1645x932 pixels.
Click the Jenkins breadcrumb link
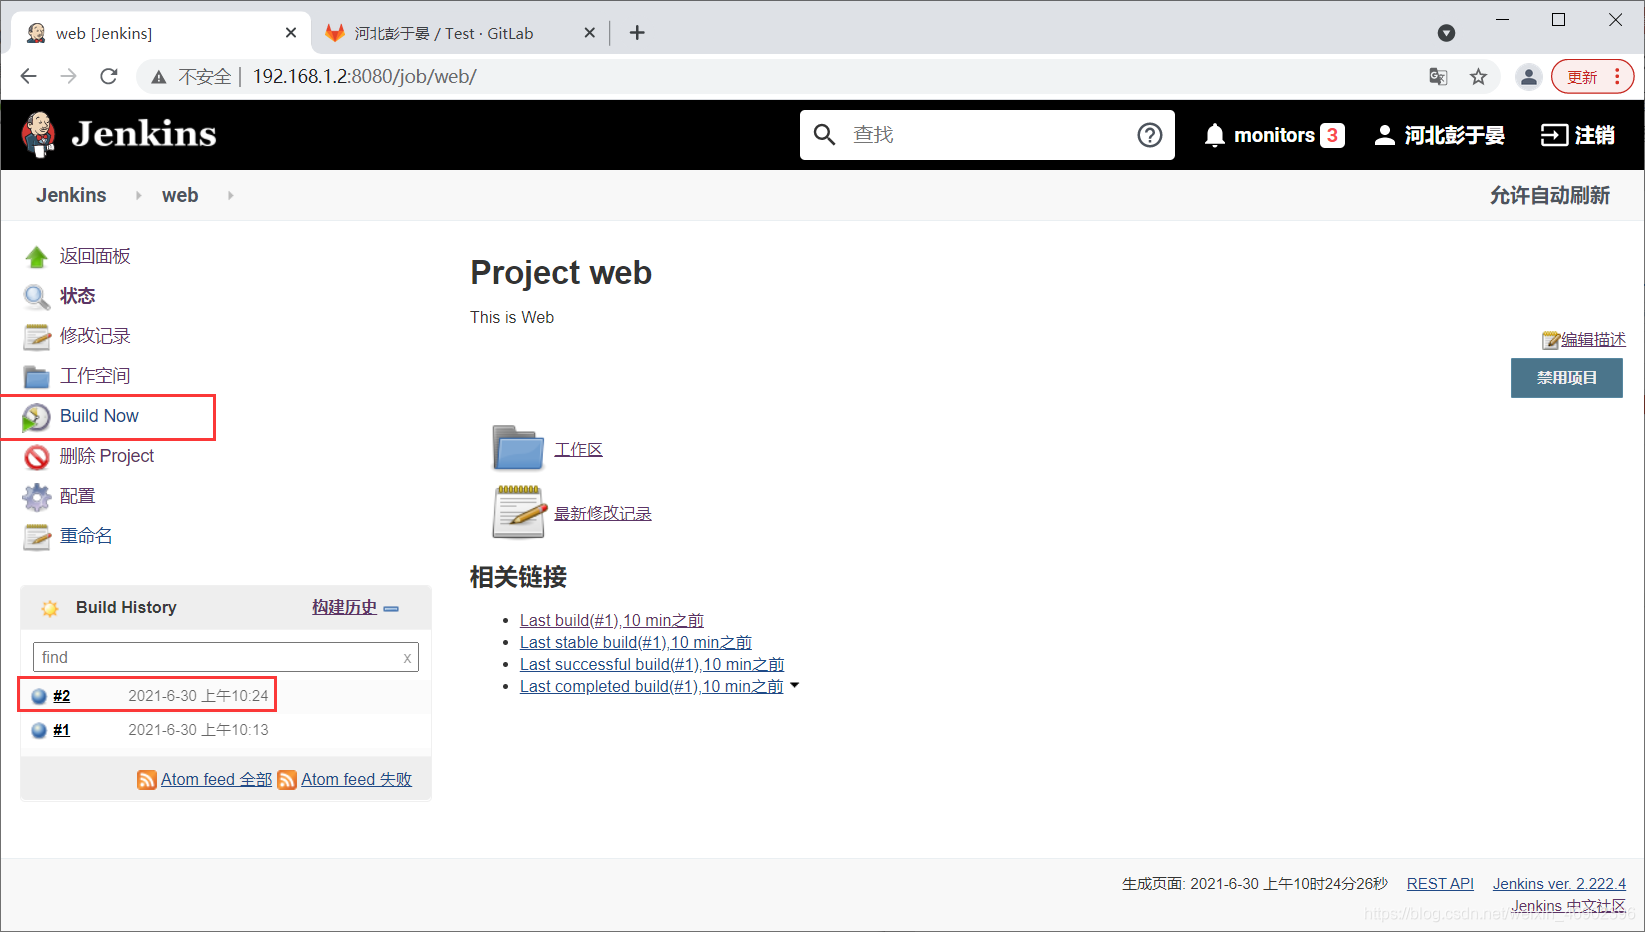[71, 196]
